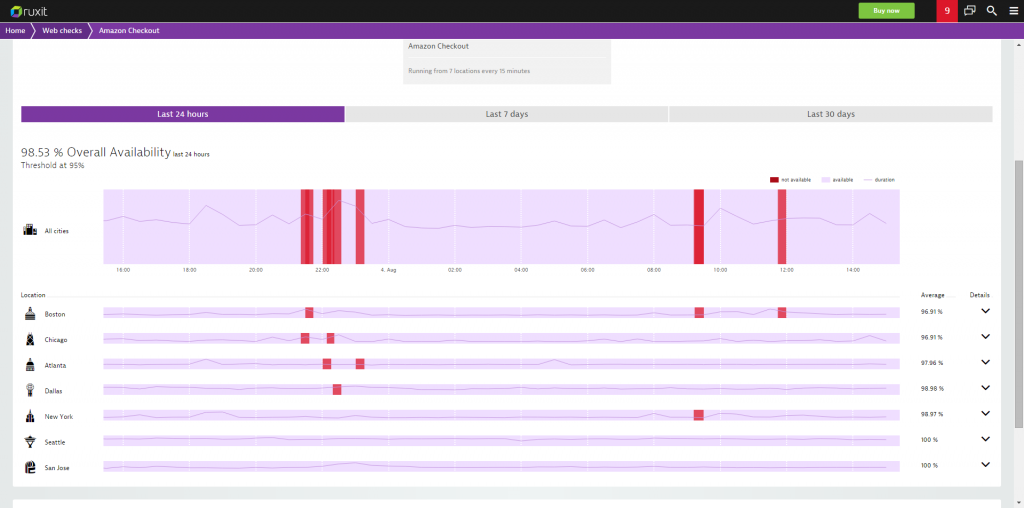Click Atlanta average 97.96 %
Screen dimensions: 1024x508
(932, 362)
